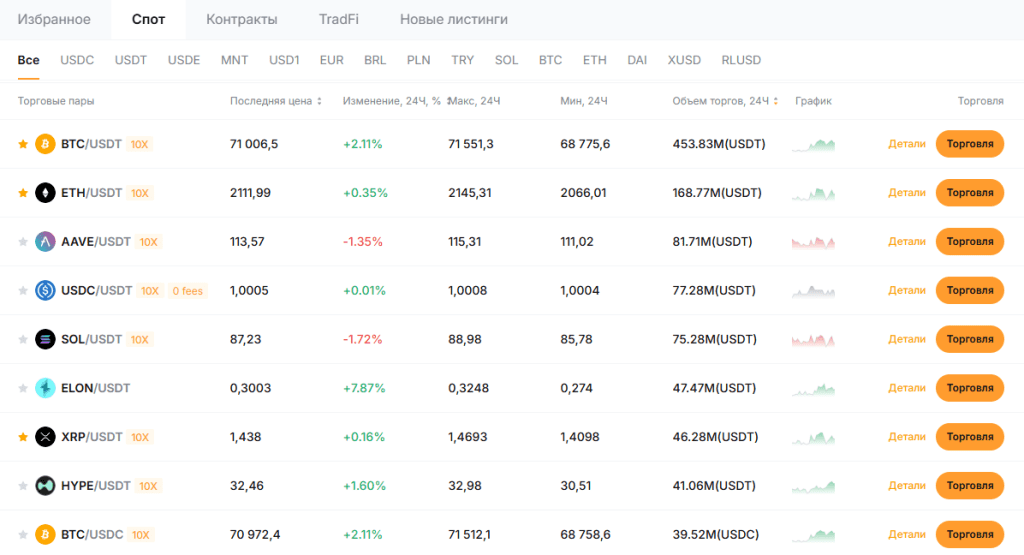Remove ETH/USDT from favorites via star

click(x=23, y=193)
